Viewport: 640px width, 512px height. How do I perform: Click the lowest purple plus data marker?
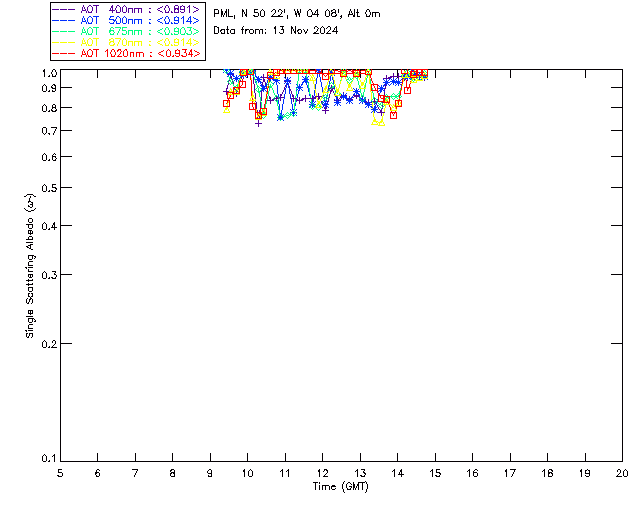coord(258,123)
